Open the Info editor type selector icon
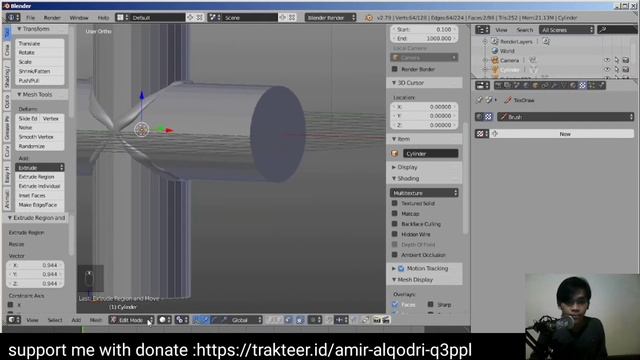640x360 pixels. 12,18
